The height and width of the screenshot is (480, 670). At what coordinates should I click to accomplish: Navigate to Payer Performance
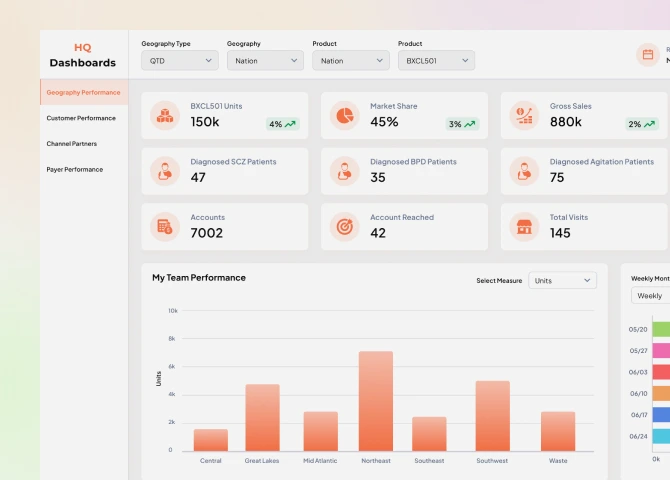[75, 170]
